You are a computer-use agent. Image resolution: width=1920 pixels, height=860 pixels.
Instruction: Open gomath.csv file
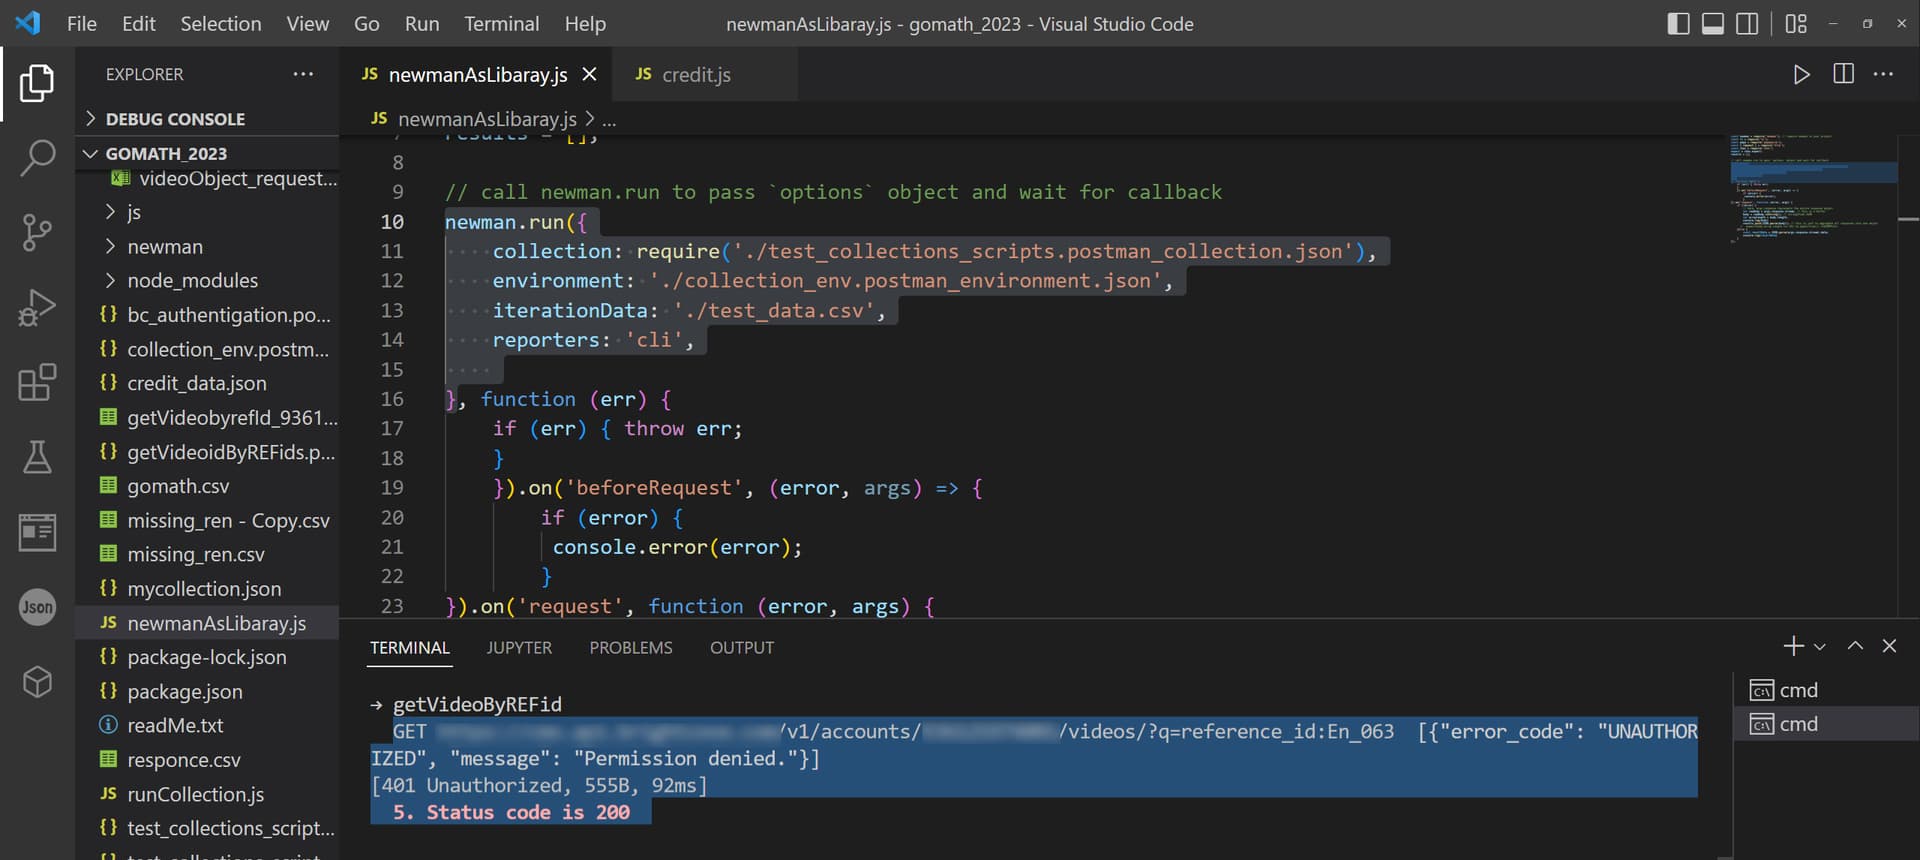(x=207, y=486)
